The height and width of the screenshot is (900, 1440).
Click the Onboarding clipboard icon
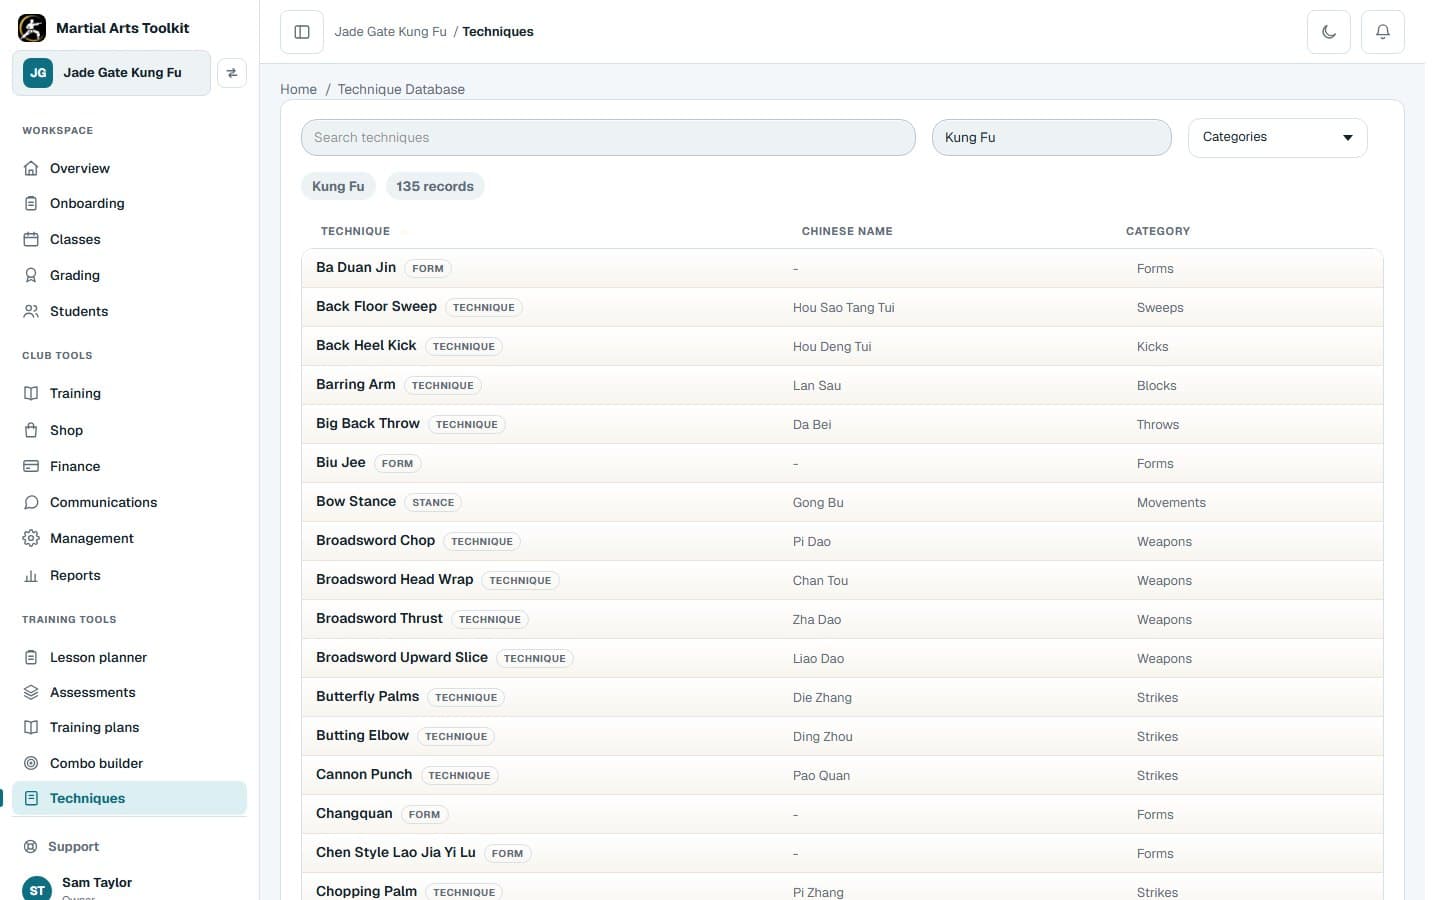[31, 203]
